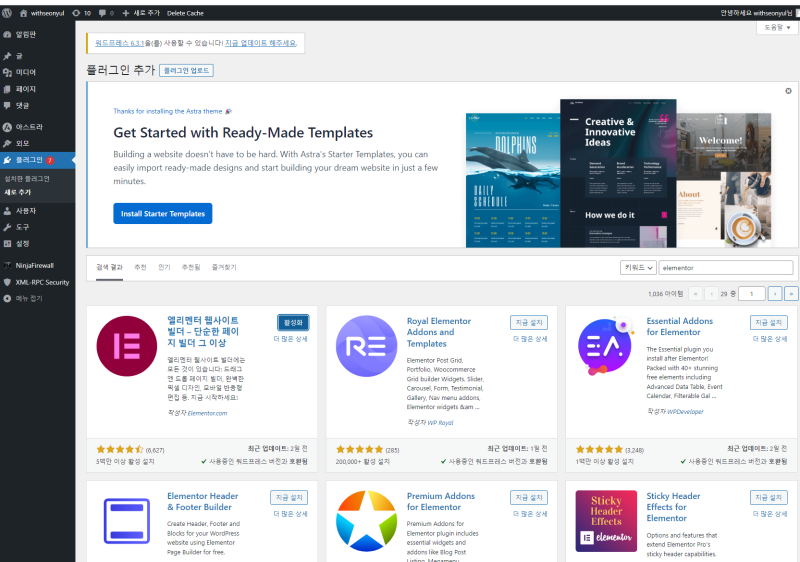The image size is (800, 562).
Task: Open Astra theme icon in sidebar
Action: [x=7, y=127]
